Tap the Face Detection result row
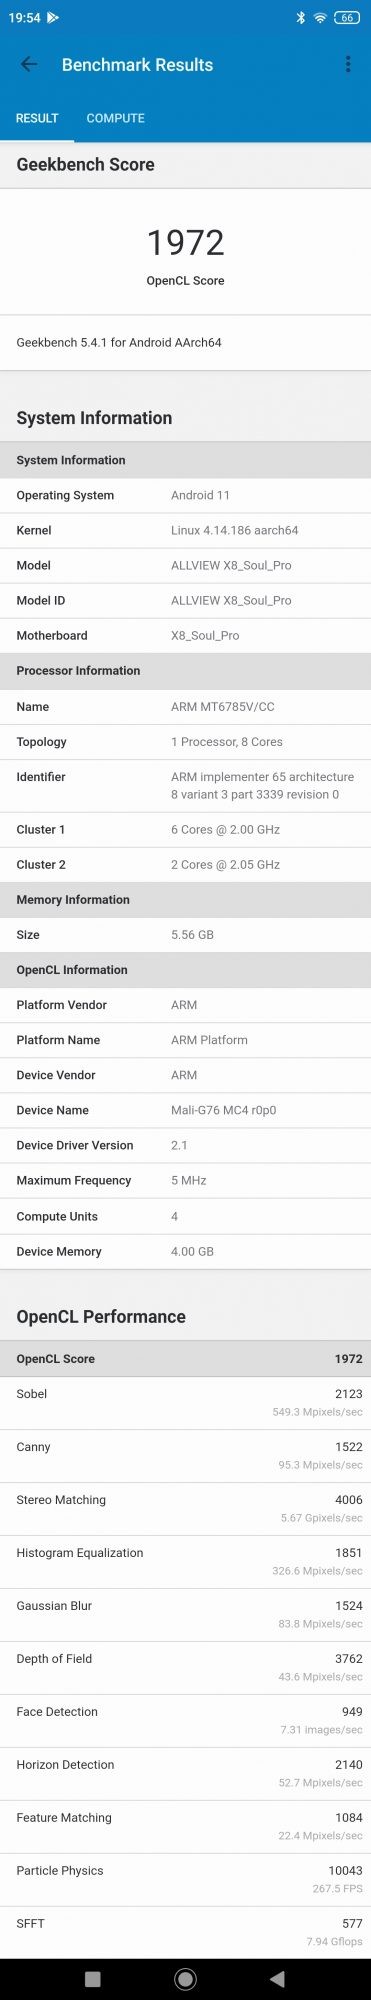 pos(185,1720)
